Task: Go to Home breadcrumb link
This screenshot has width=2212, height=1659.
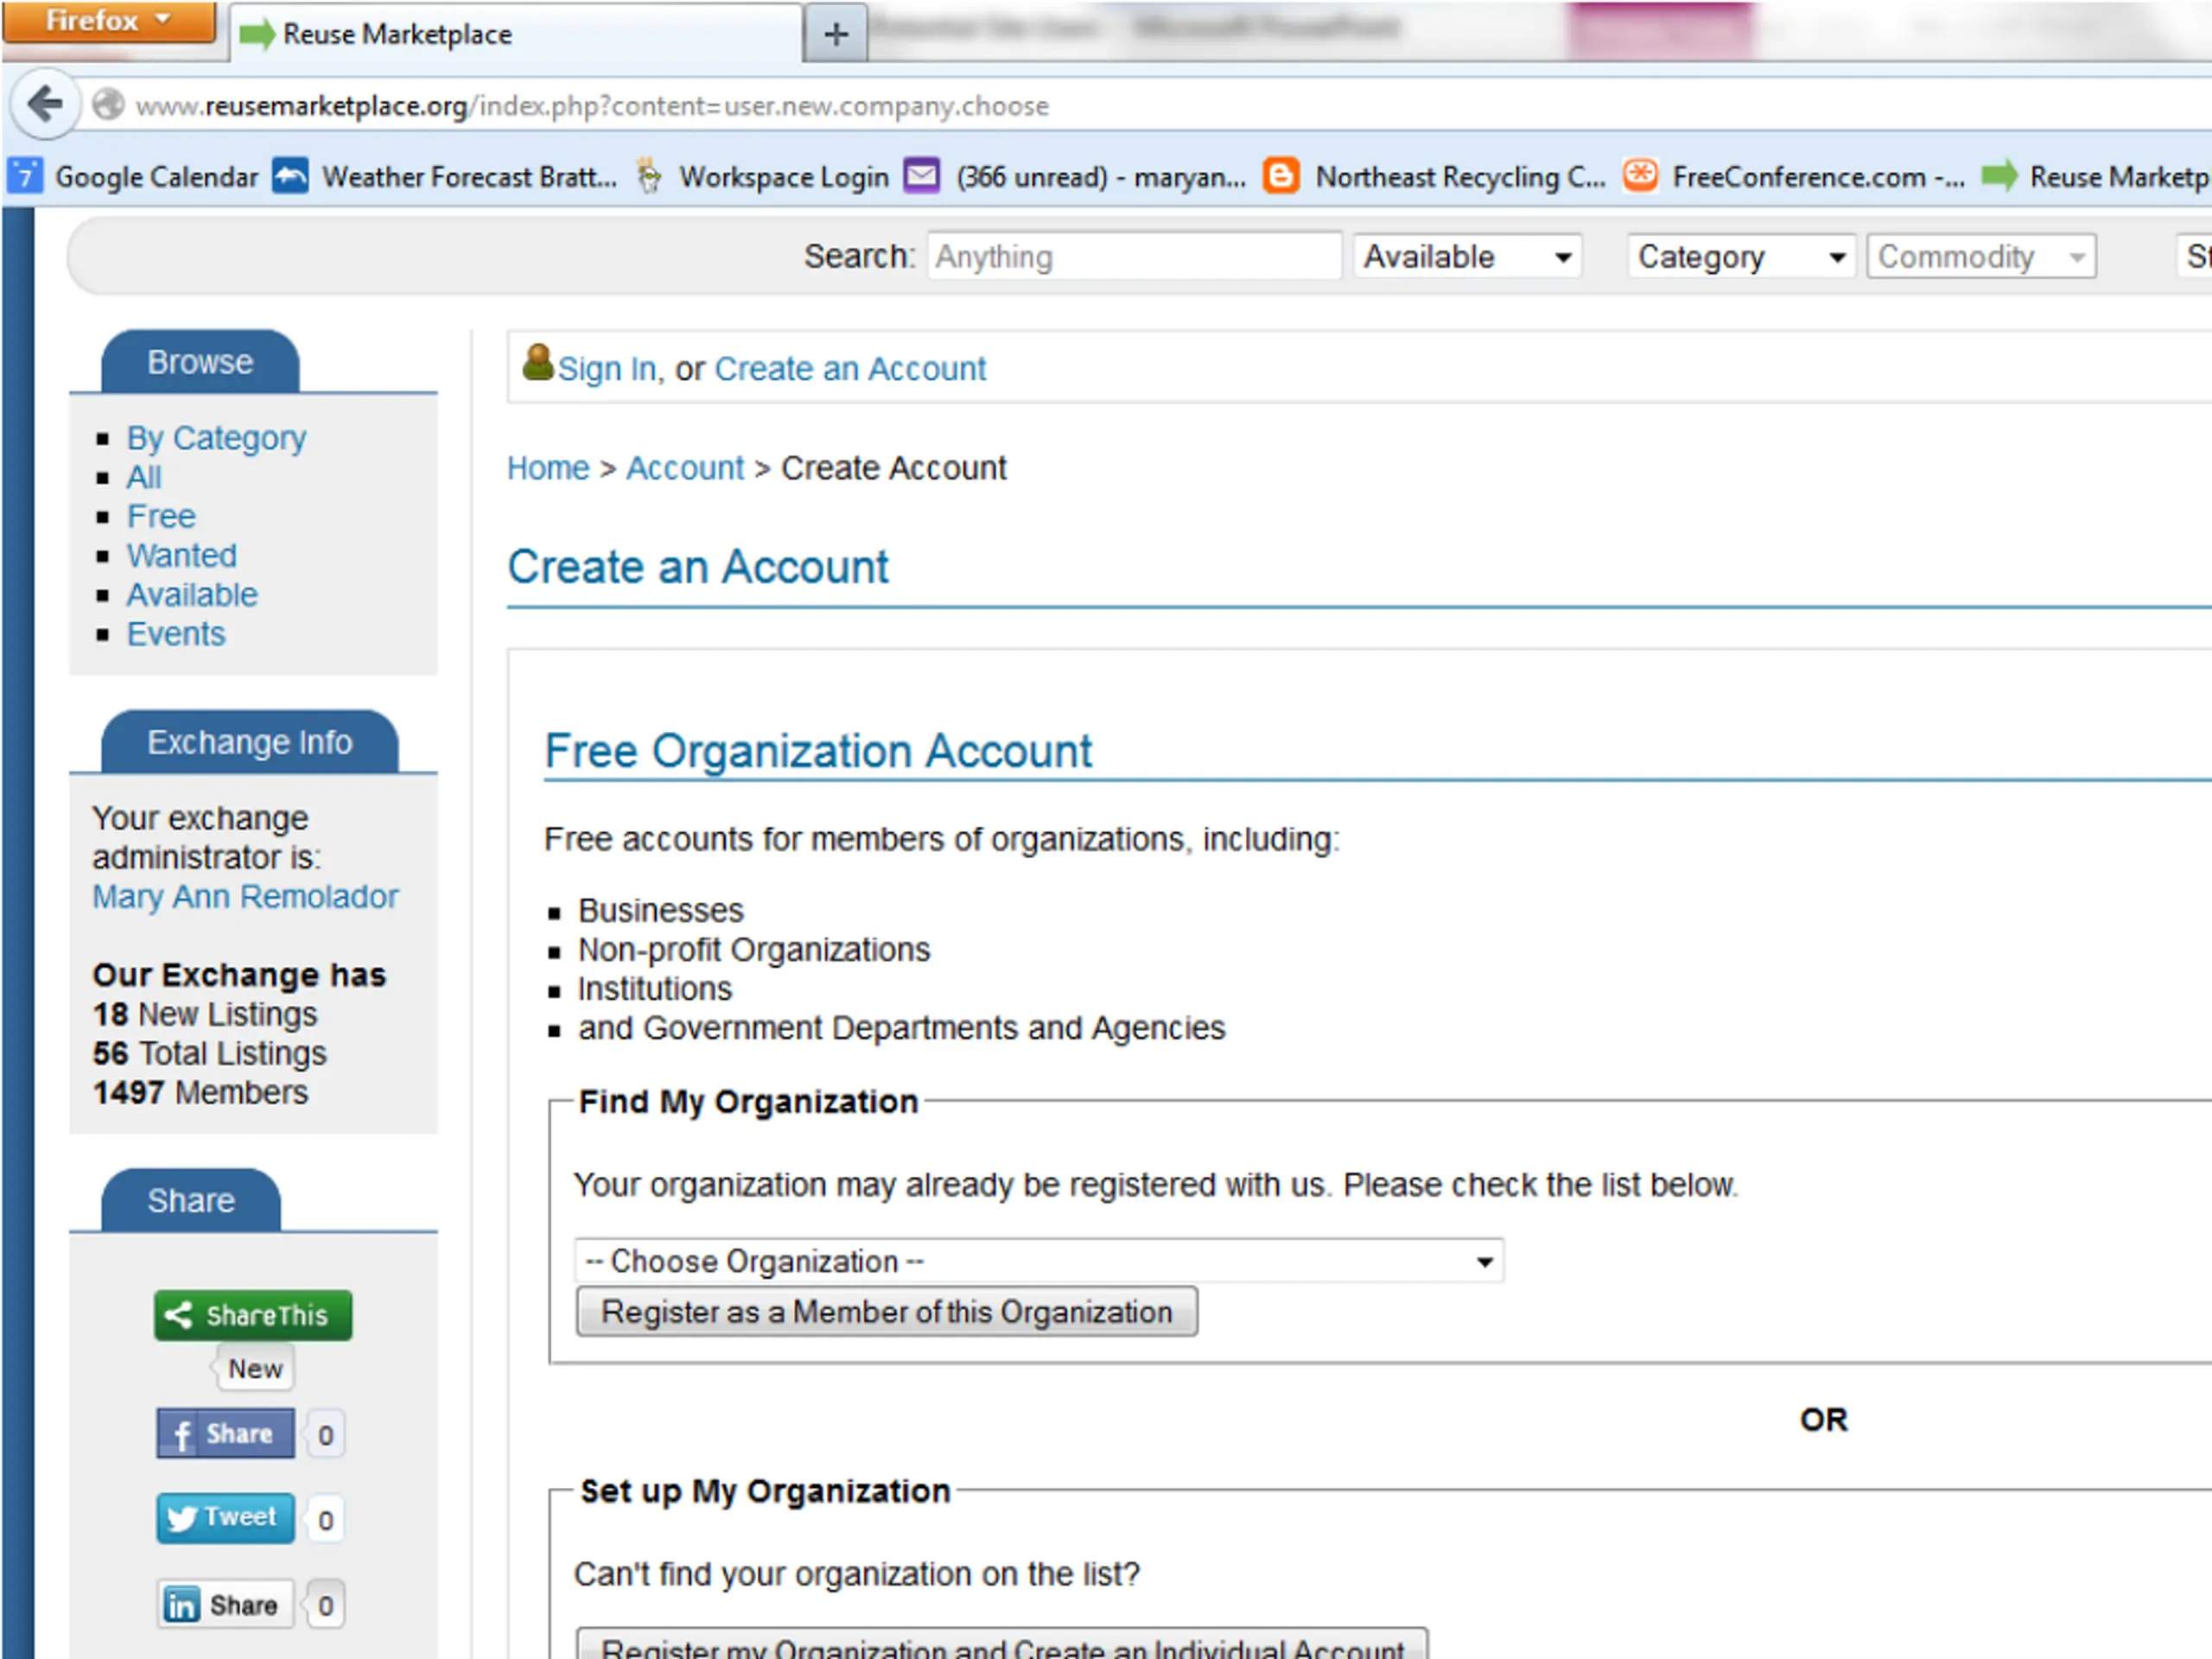Action: point(548,468)
